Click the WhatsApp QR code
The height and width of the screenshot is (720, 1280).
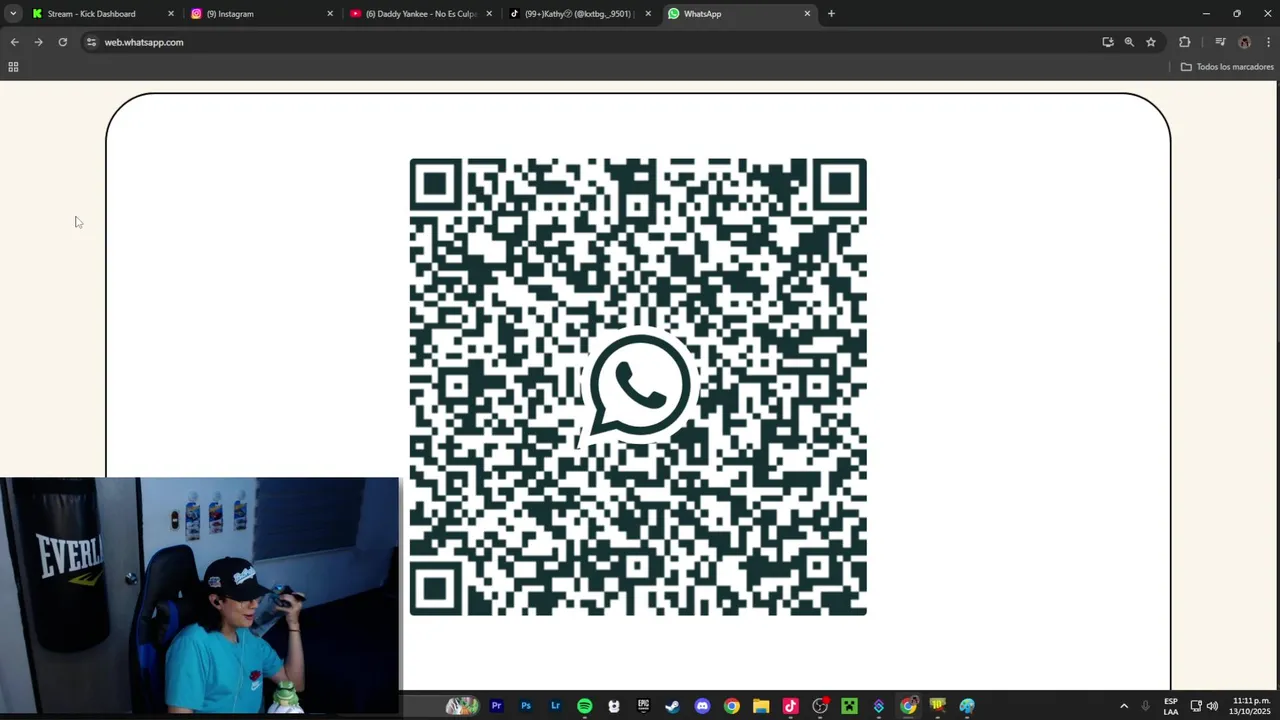coord(638,387)
